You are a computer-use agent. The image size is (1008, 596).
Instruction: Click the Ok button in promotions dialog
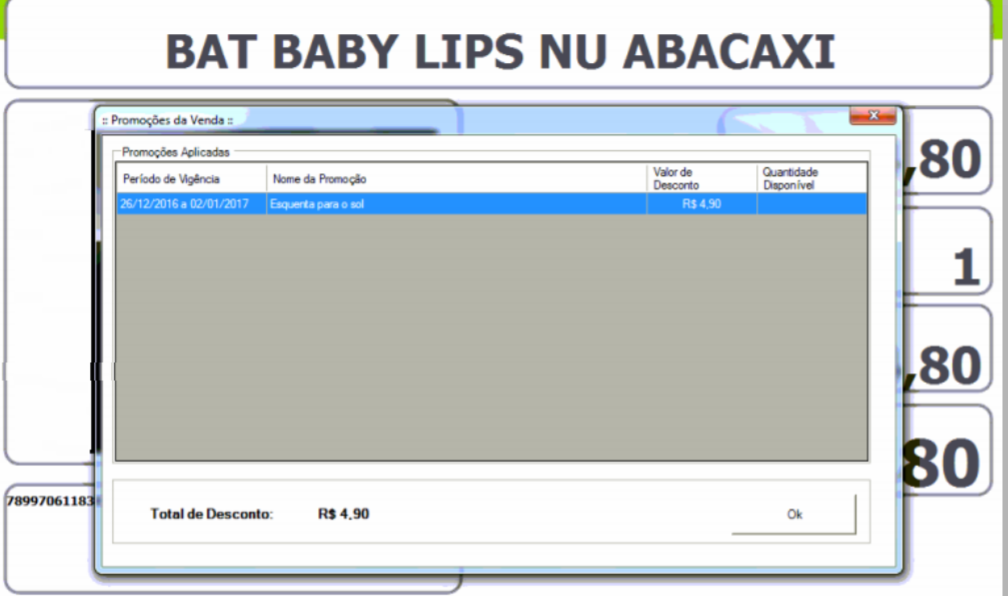coord(794,514)
